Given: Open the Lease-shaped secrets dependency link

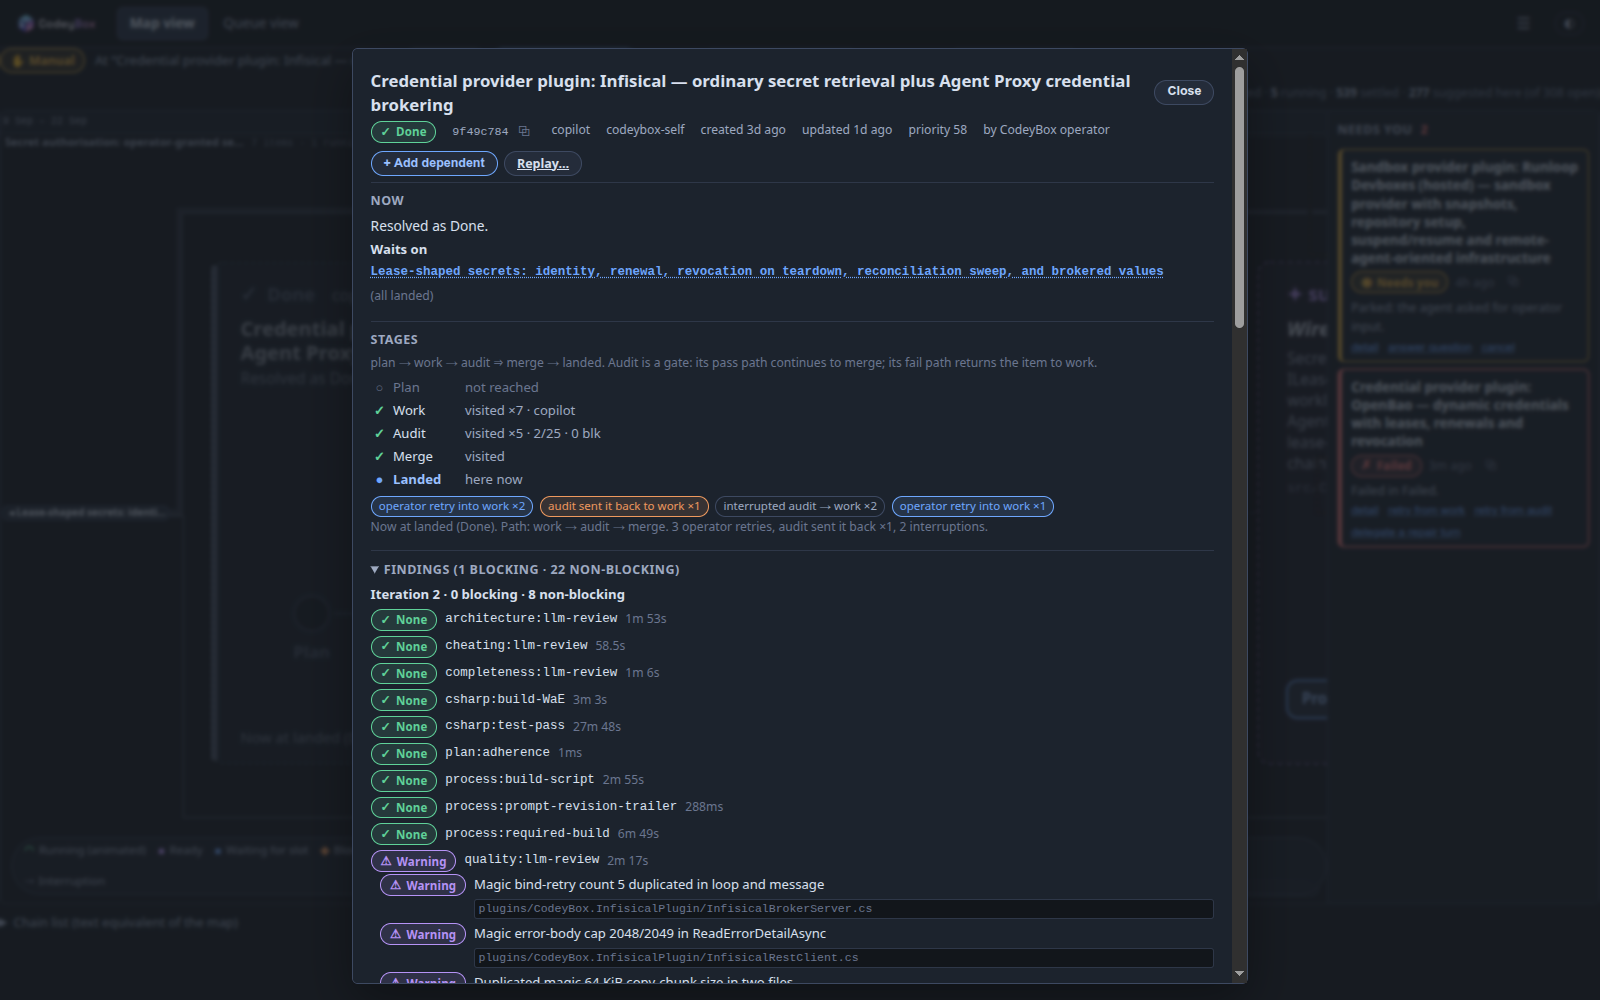Looking at the screenshot, I should point(767,271).
